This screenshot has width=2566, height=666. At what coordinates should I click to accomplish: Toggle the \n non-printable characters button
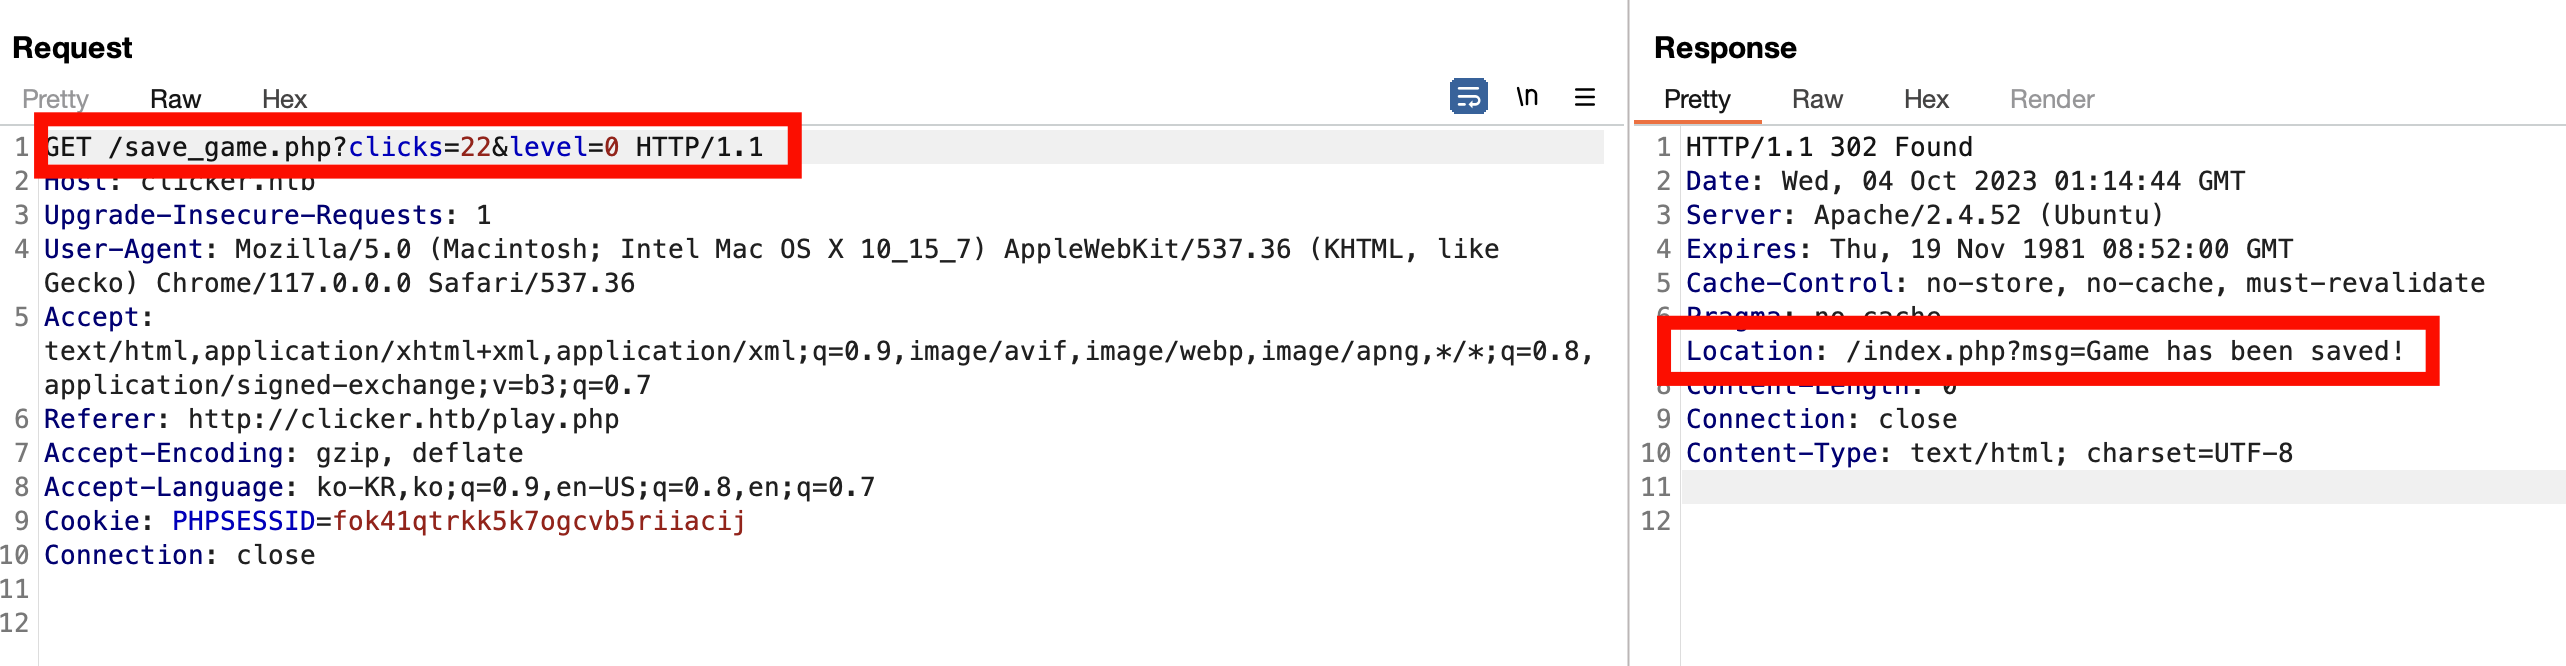pos(1527,97)
